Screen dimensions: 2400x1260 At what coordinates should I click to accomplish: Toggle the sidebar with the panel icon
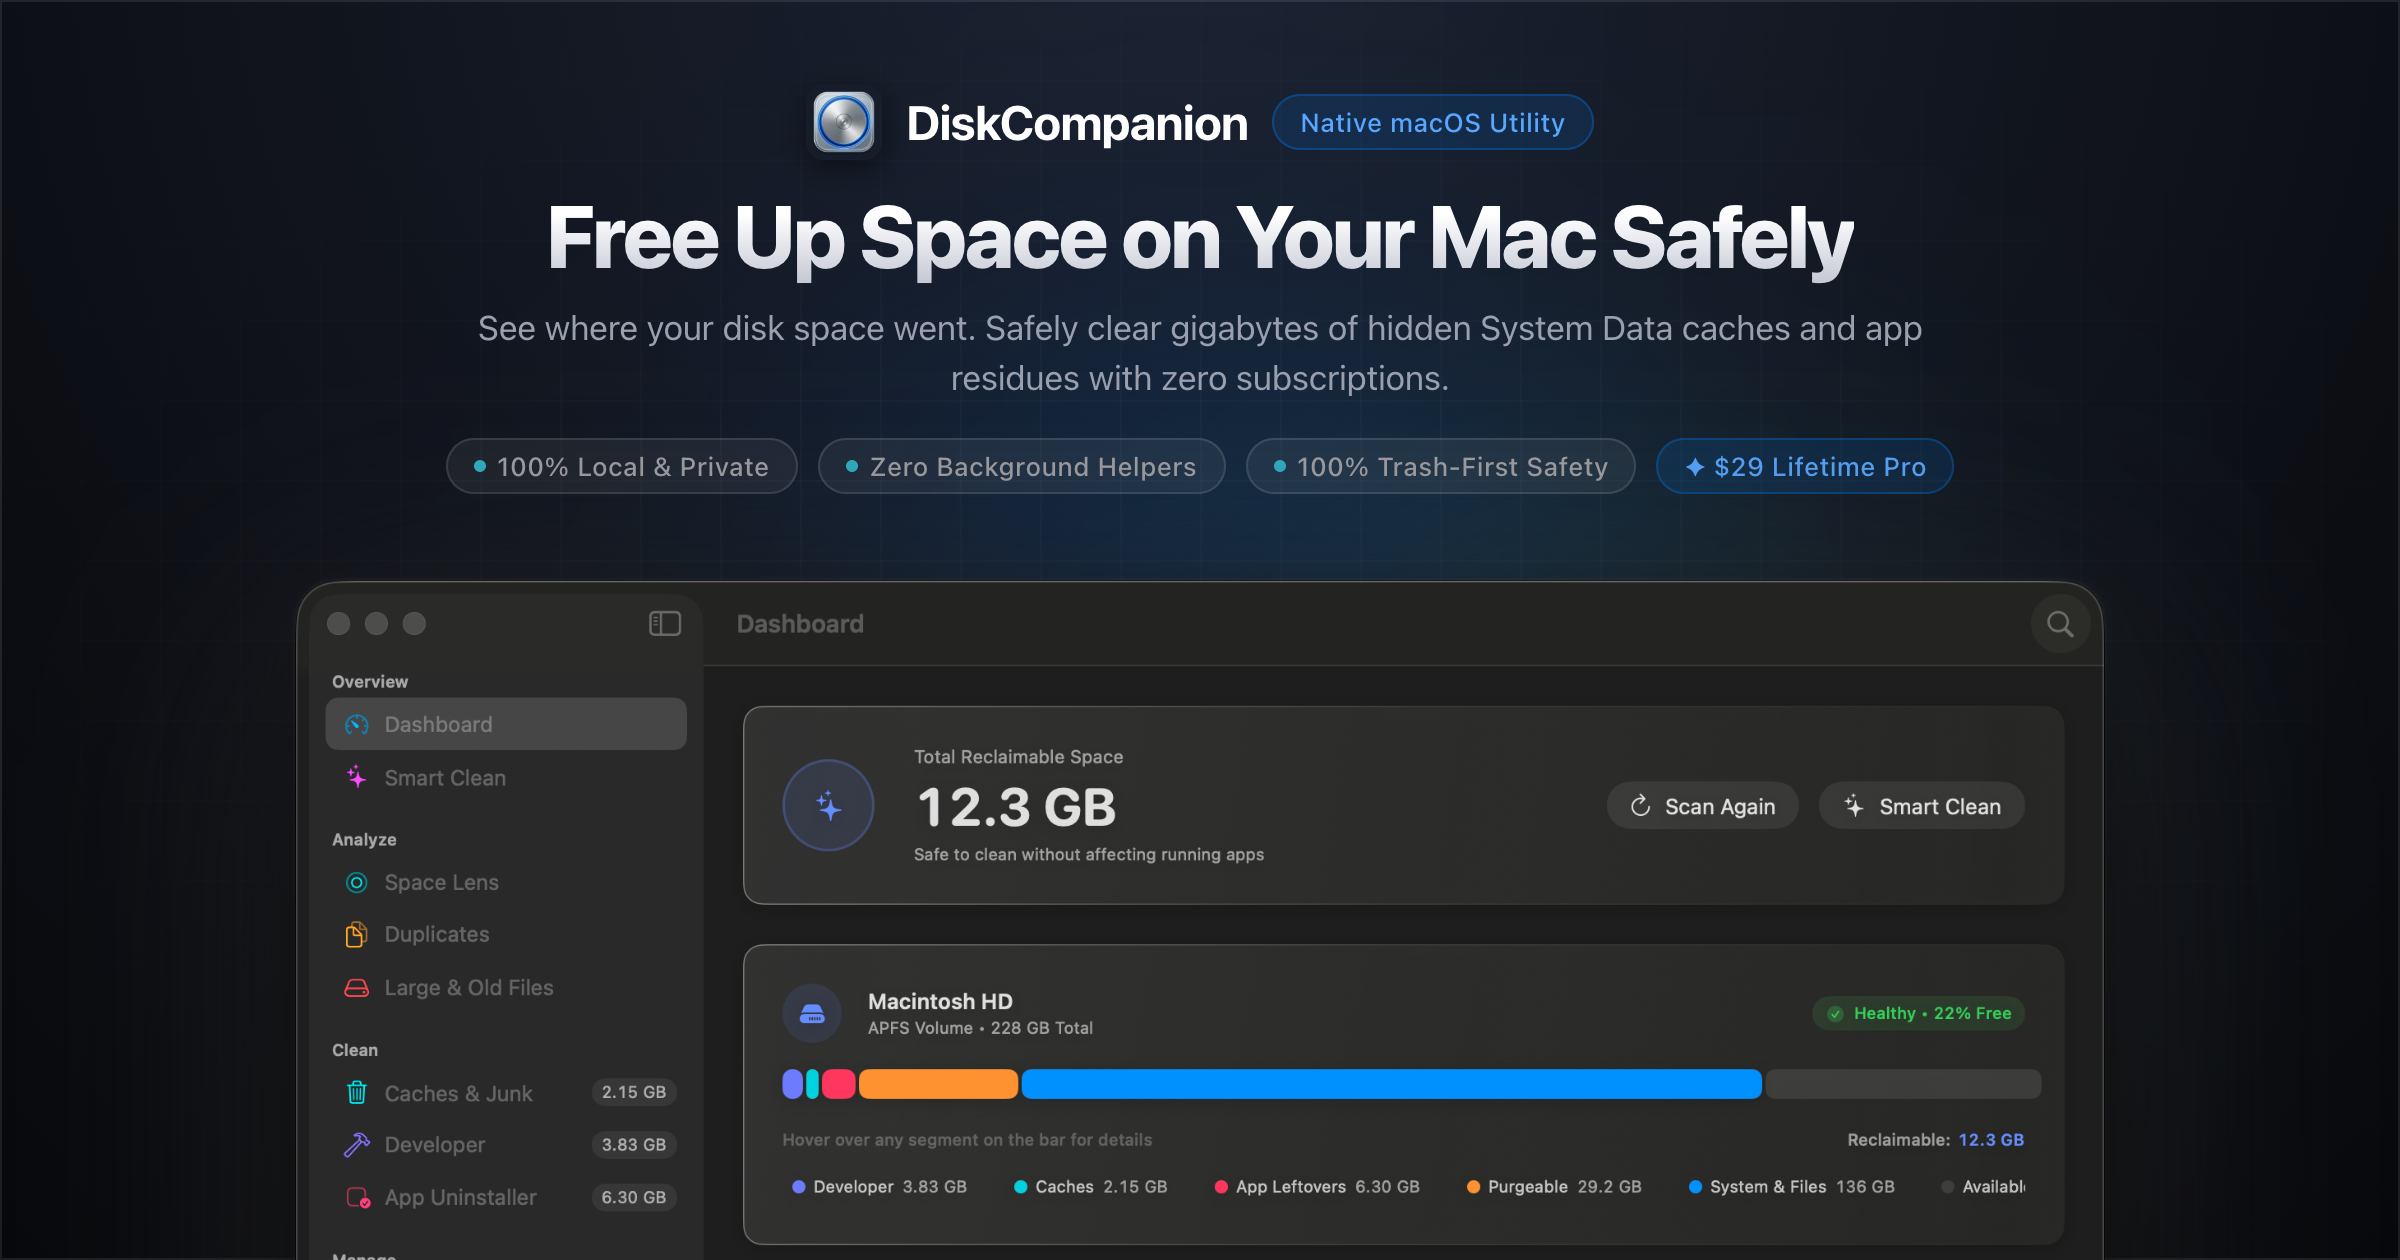pos(665,624)
